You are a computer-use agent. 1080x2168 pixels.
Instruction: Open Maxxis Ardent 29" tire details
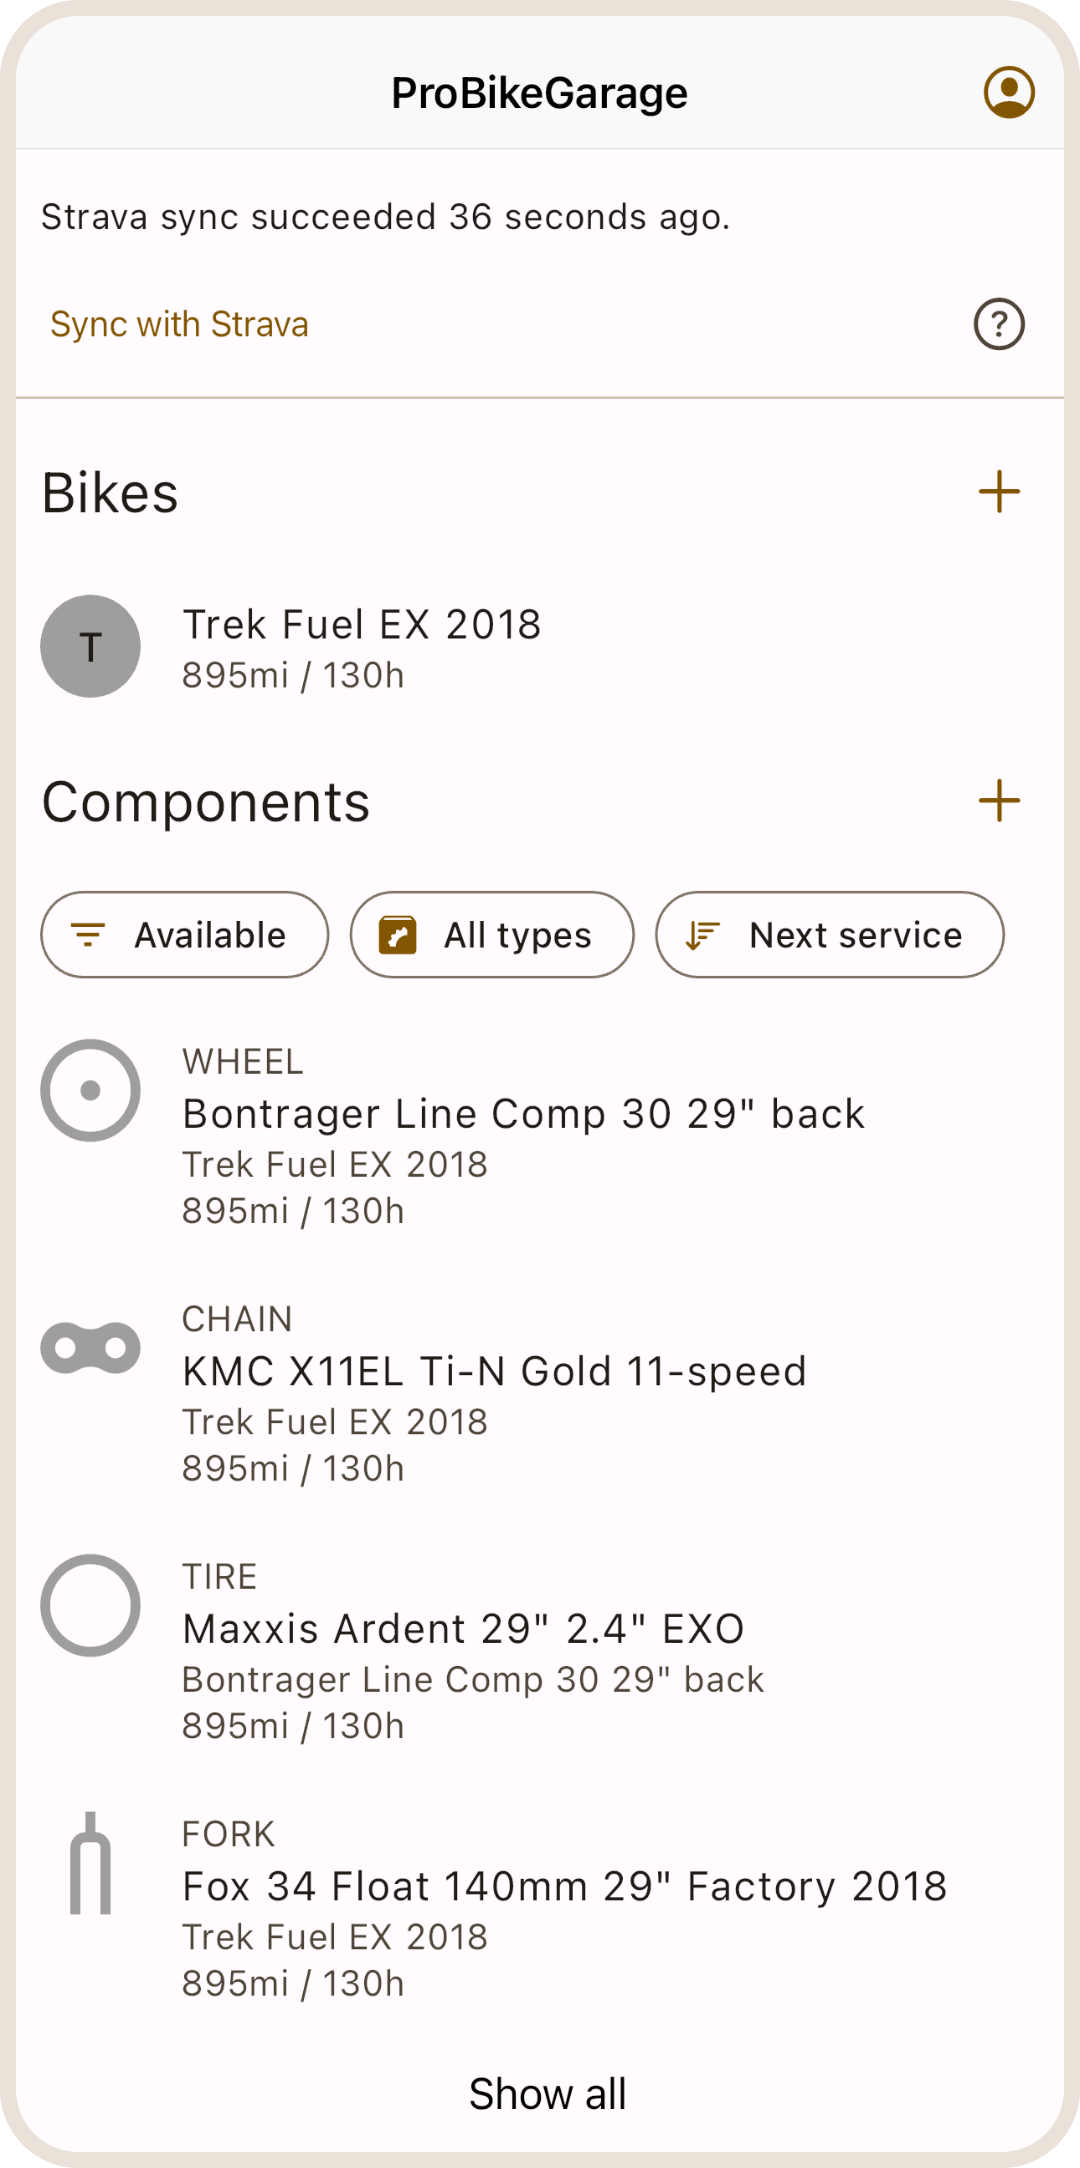[463, 1629]
